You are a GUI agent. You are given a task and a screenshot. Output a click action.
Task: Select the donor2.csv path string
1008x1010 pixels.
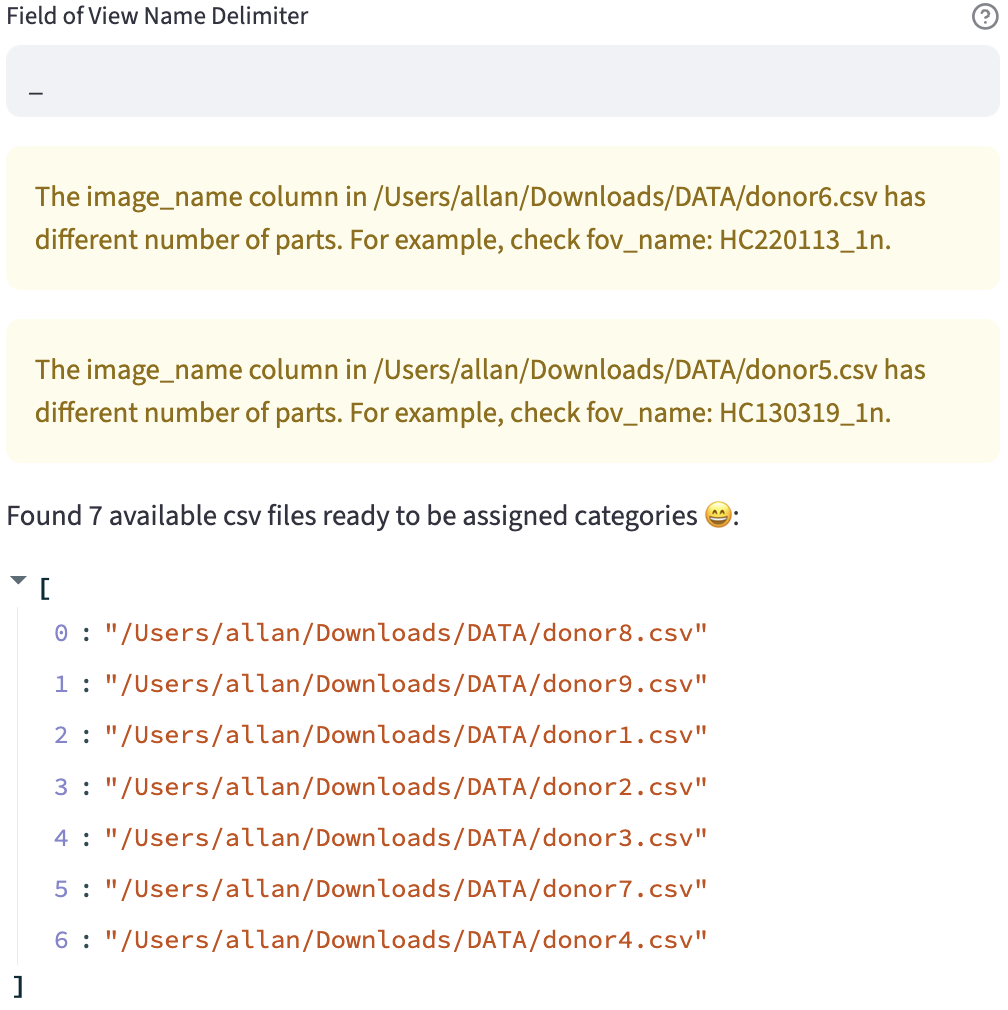406,787
